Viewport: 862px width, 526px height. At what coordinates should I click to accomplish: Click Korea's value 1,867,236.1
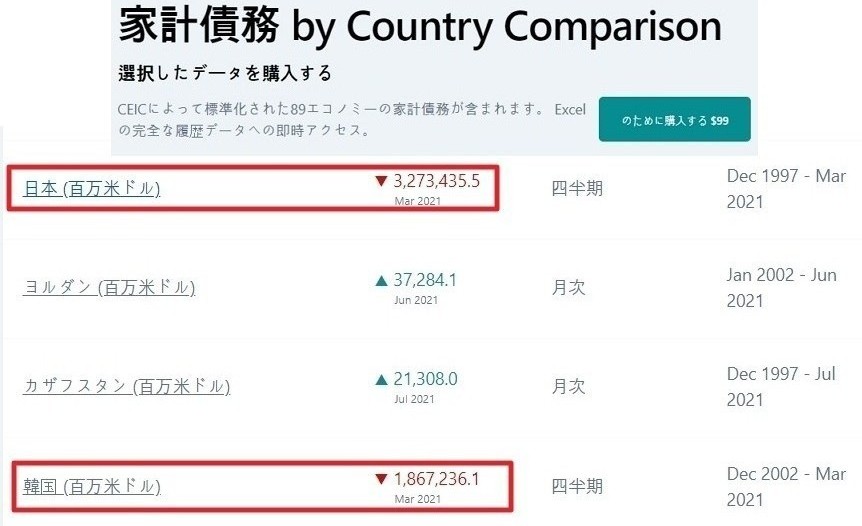pos(436,479)
